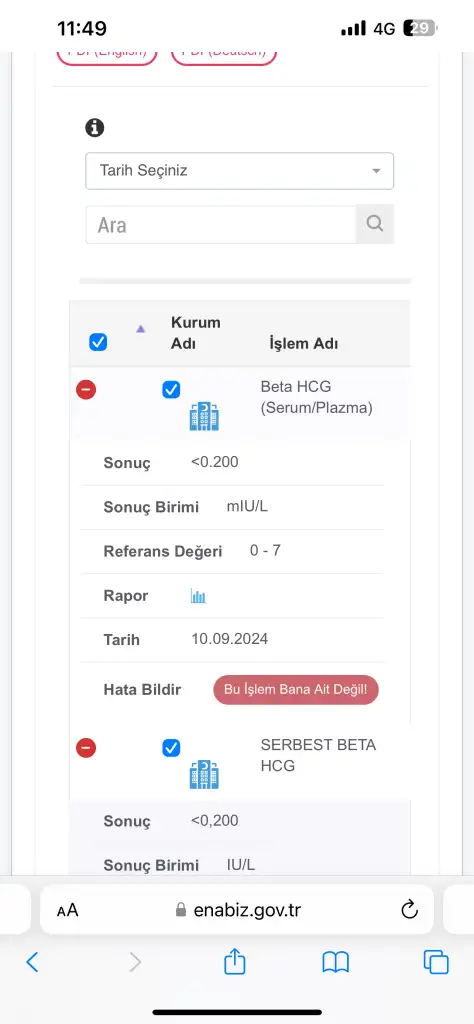Open the Beta HCG report chart icon
Image resolution: width=474 pixels, height=1024 pixels.
198,596
